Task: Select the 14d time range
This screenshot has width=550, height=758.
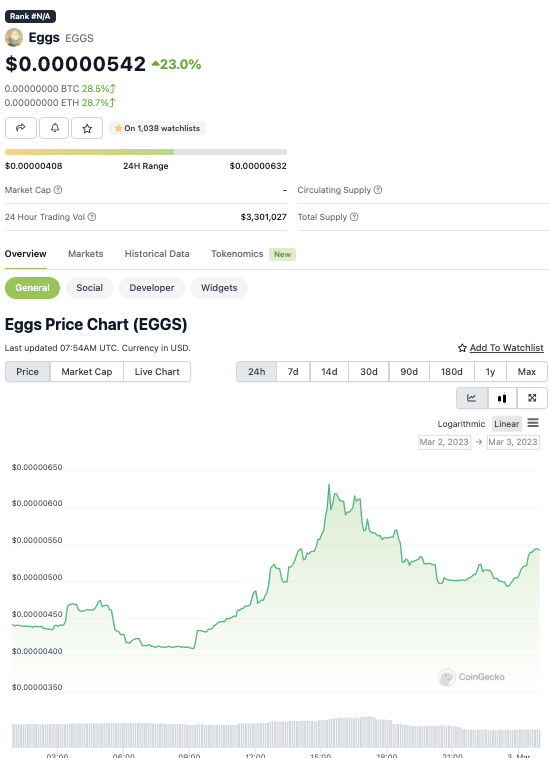Action: (329, 372)
